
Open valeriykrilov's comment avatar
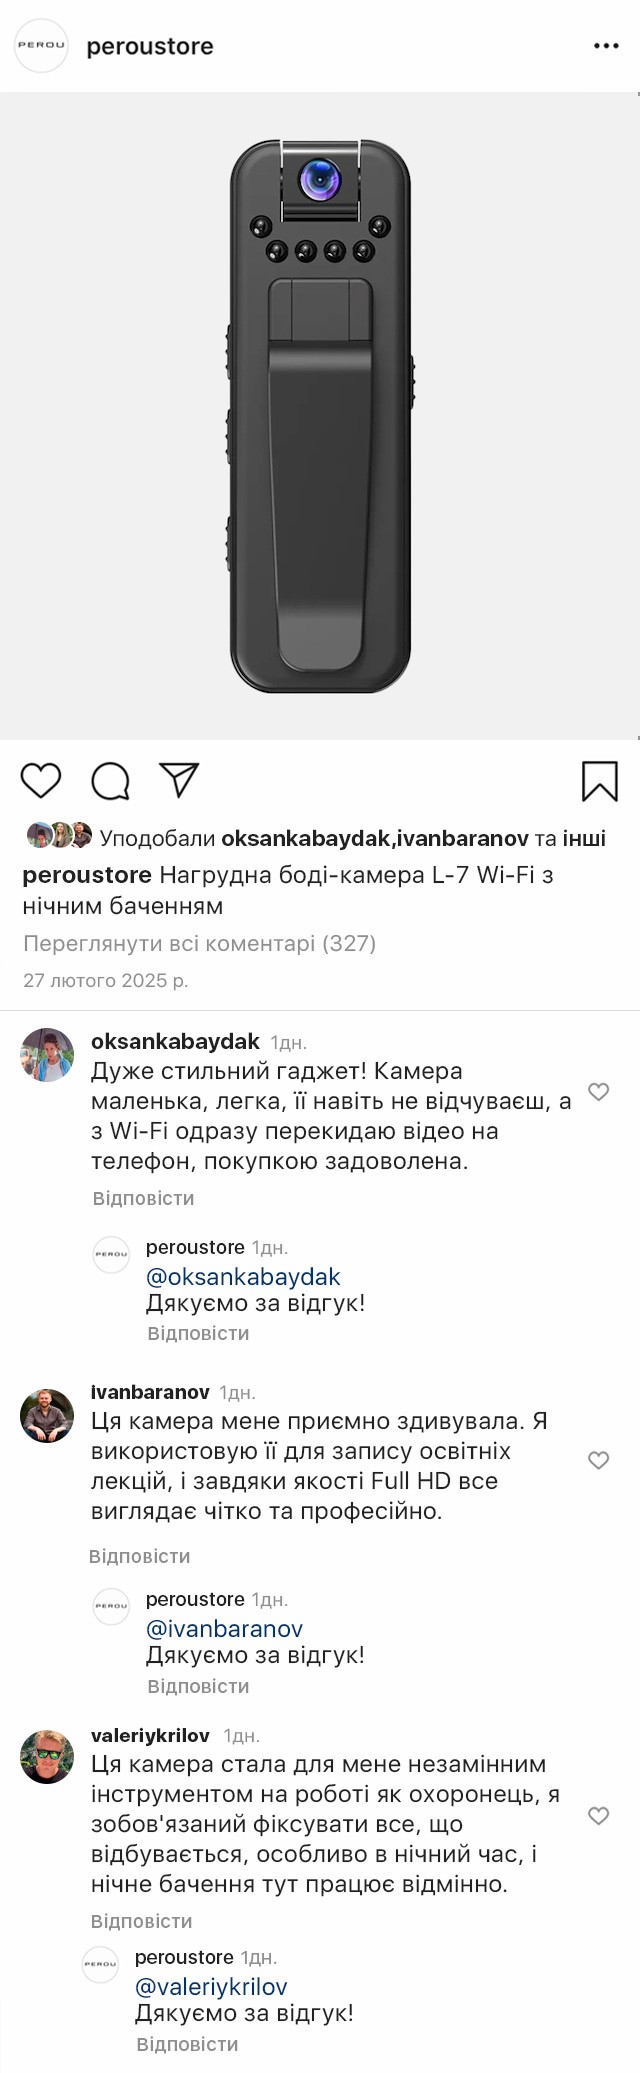(x=48, y=1757)
